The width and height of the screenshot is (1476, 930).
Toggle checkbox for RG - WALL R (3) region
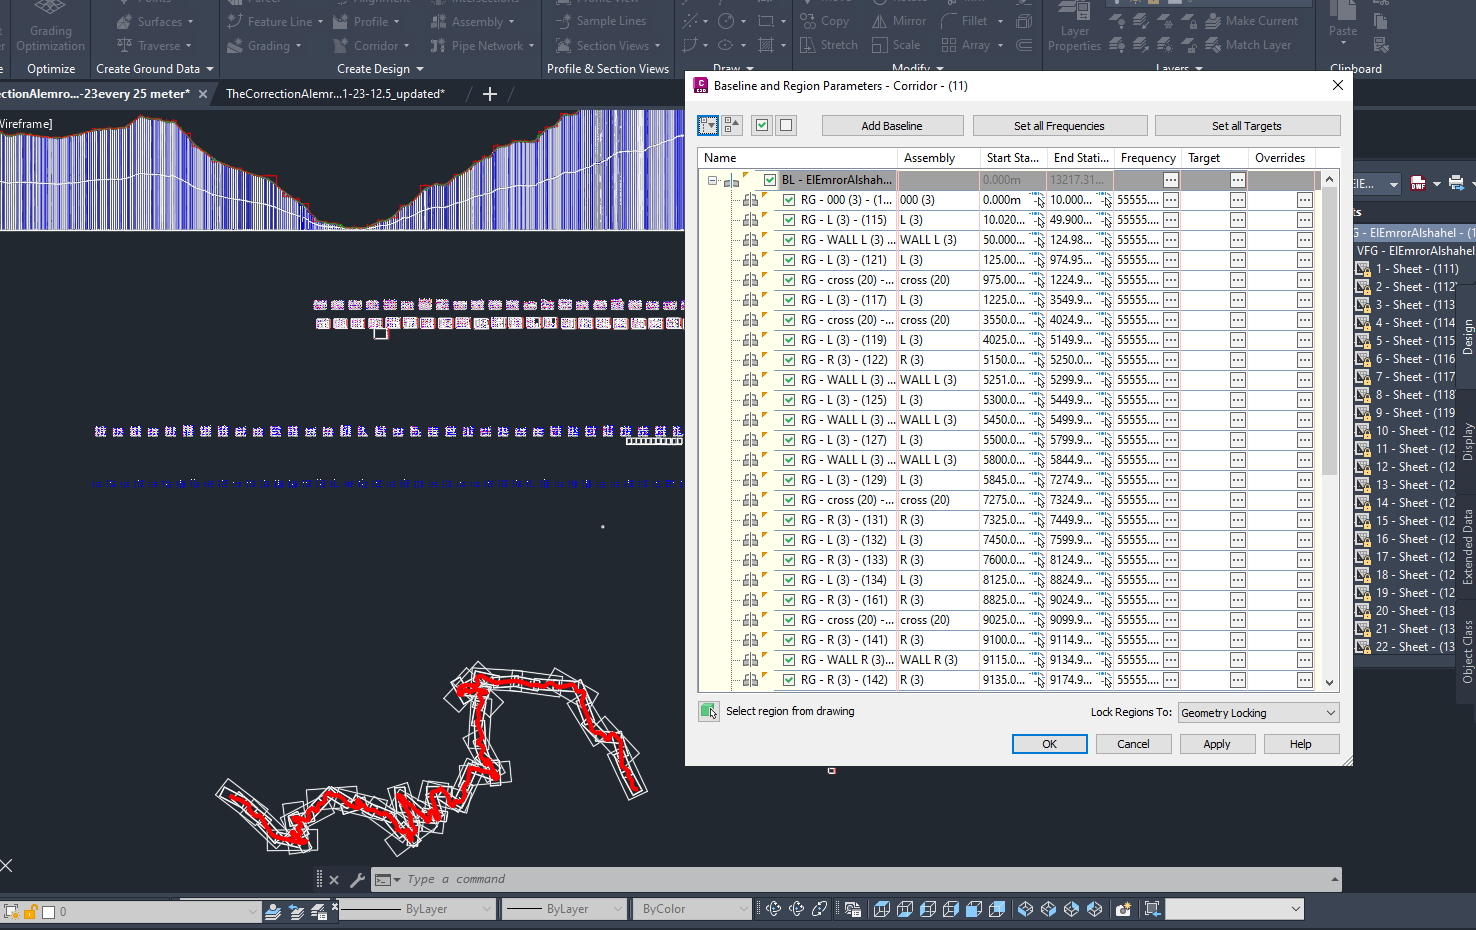coord(789,660)
